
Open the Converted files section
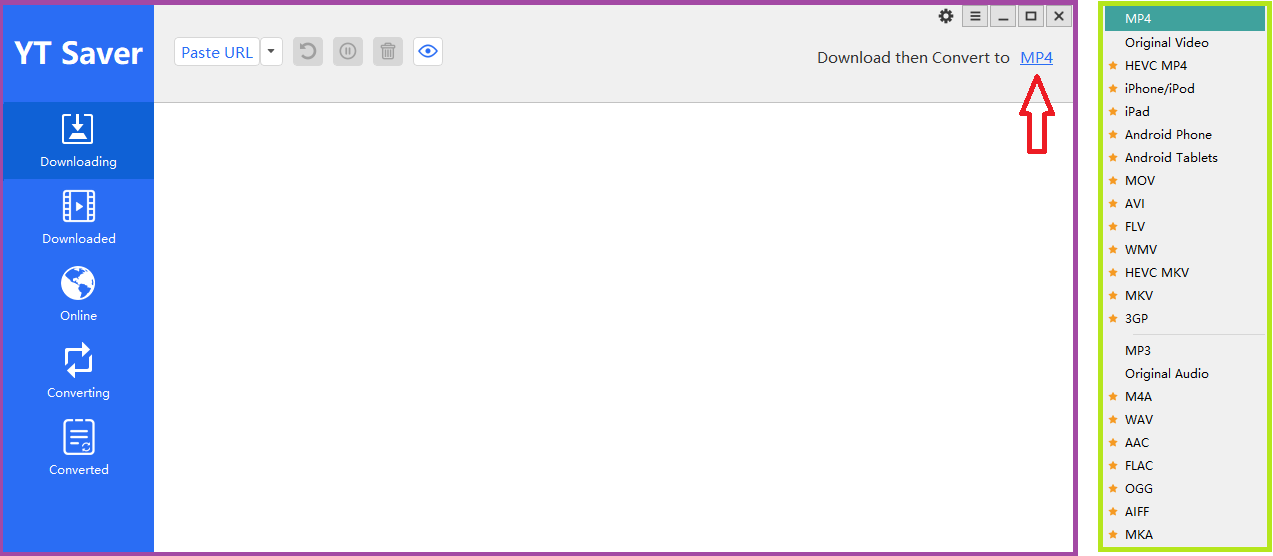click(x=78, y=449)
